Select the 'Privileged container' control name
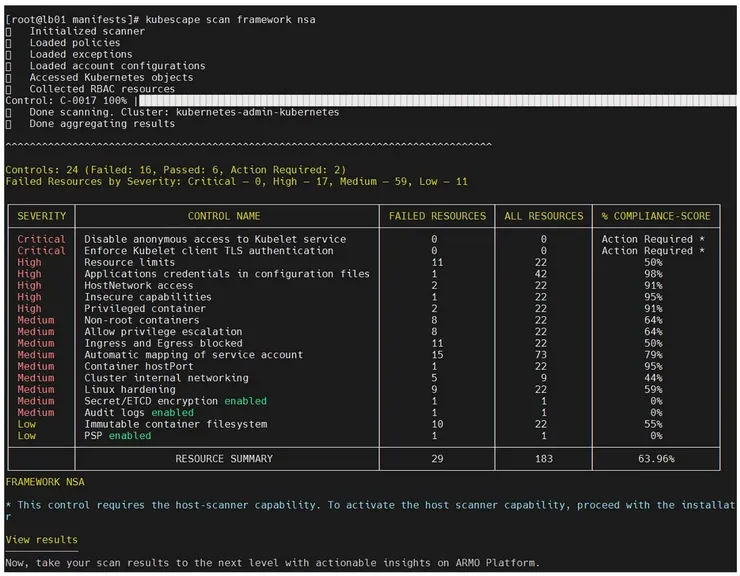Screen dimensions: 740x576 coord(145,309)
